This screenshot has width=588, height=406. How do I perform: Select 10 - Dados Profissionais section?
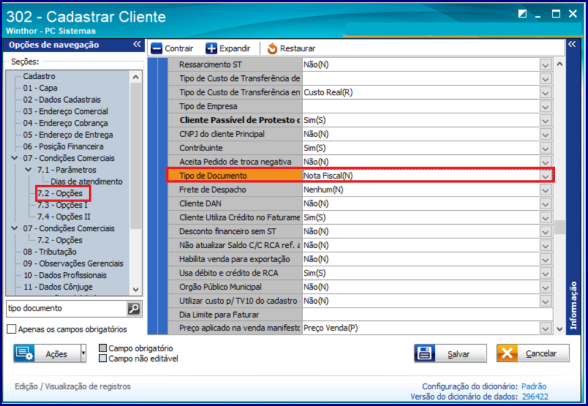coord(65,275)
